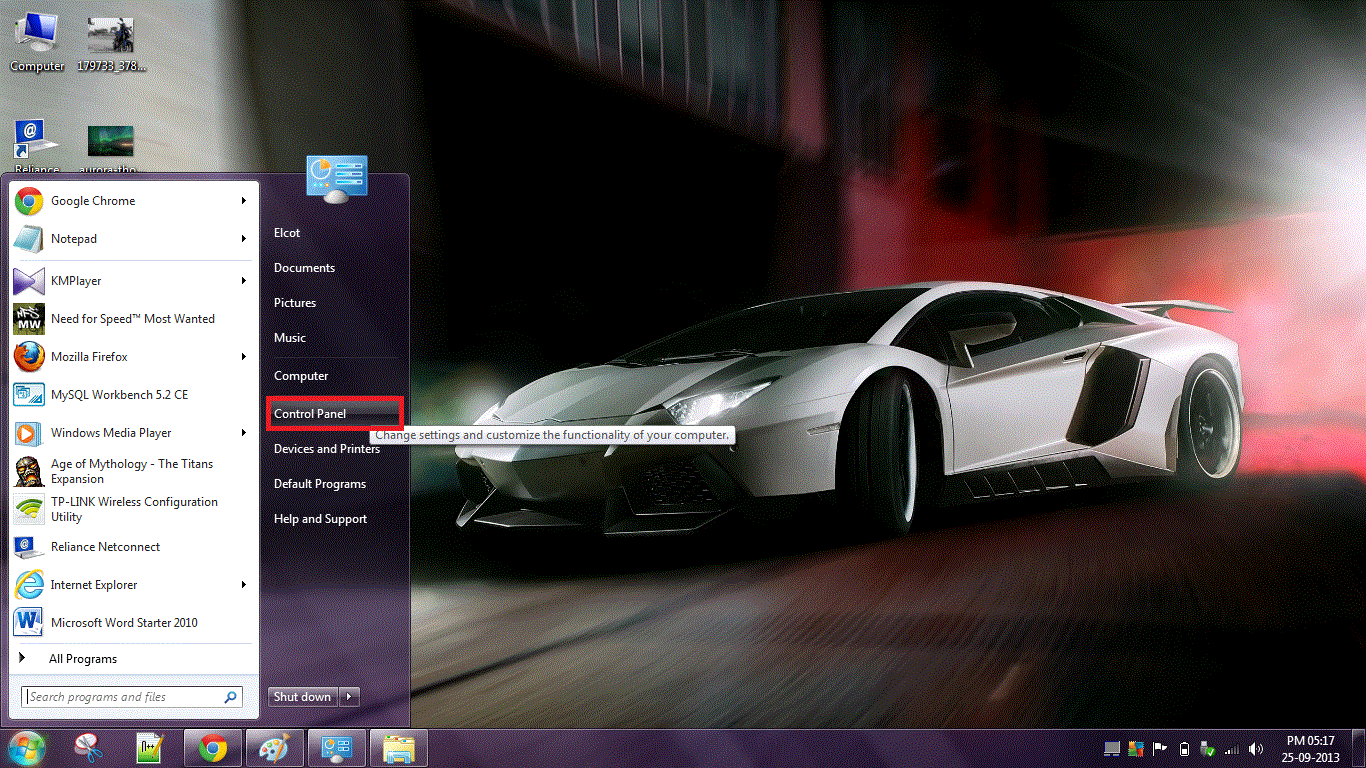1366x768 pixels.
Task: Launch Google Chrome from the Start menu list
Action: point(134,201)
